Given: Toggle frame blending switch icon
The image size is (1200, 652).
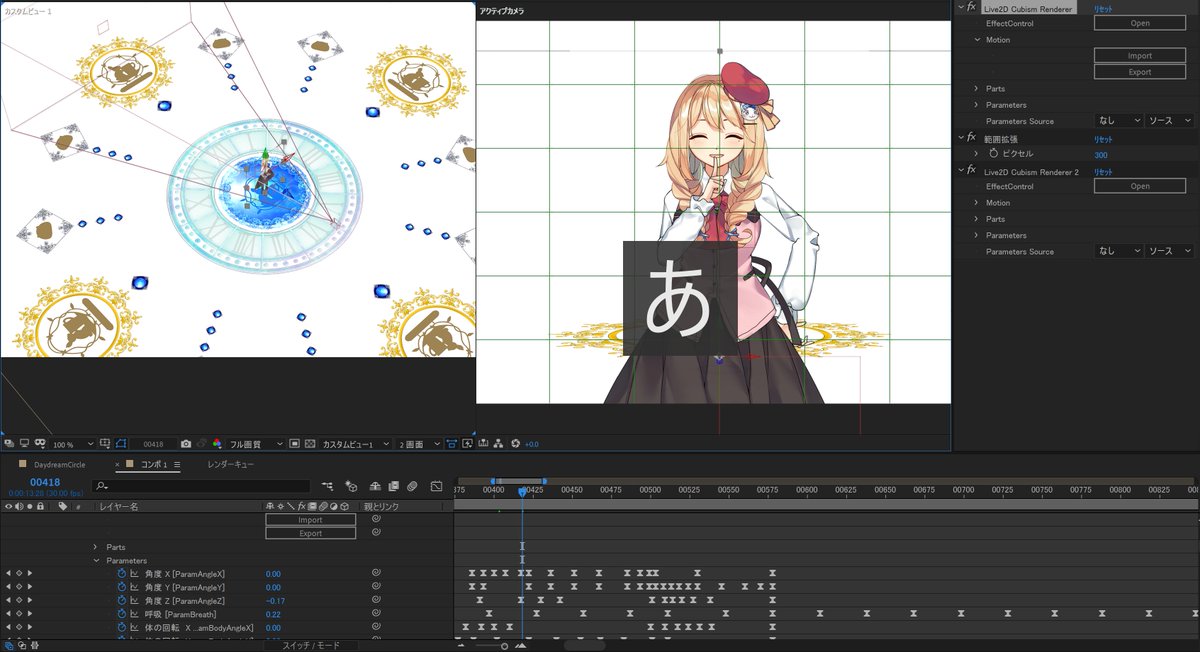Looking at the screenshot, I should [392, 486].
